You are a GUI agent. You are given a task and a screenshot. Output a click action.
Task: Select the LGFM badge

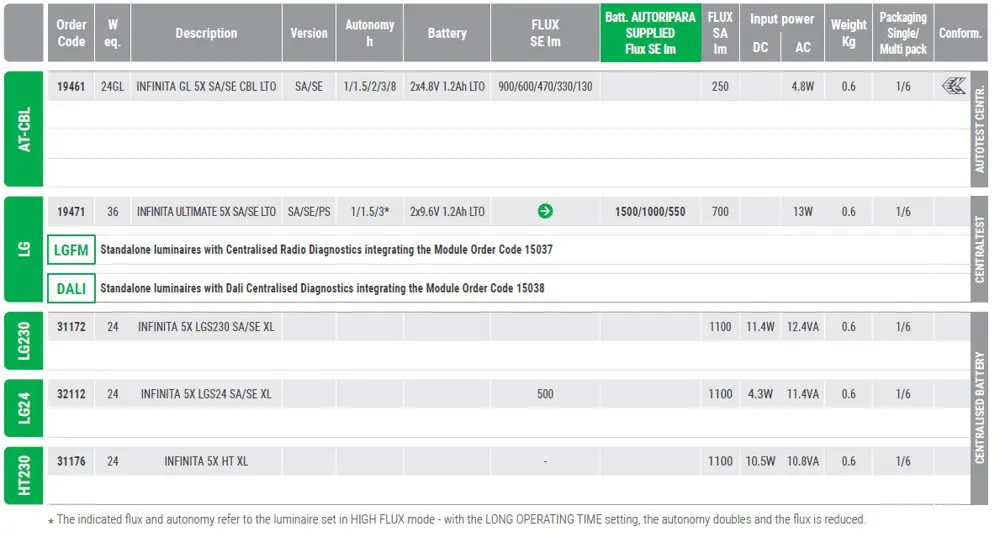[71, 250]
